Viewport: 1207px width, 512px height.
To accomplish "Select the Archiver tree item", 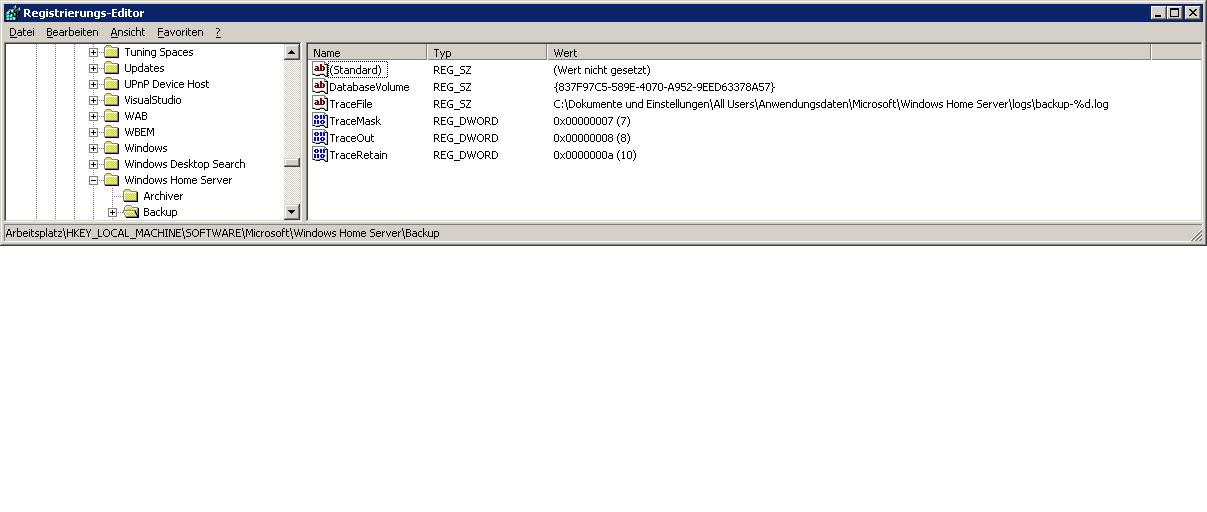I will (163, 196).
